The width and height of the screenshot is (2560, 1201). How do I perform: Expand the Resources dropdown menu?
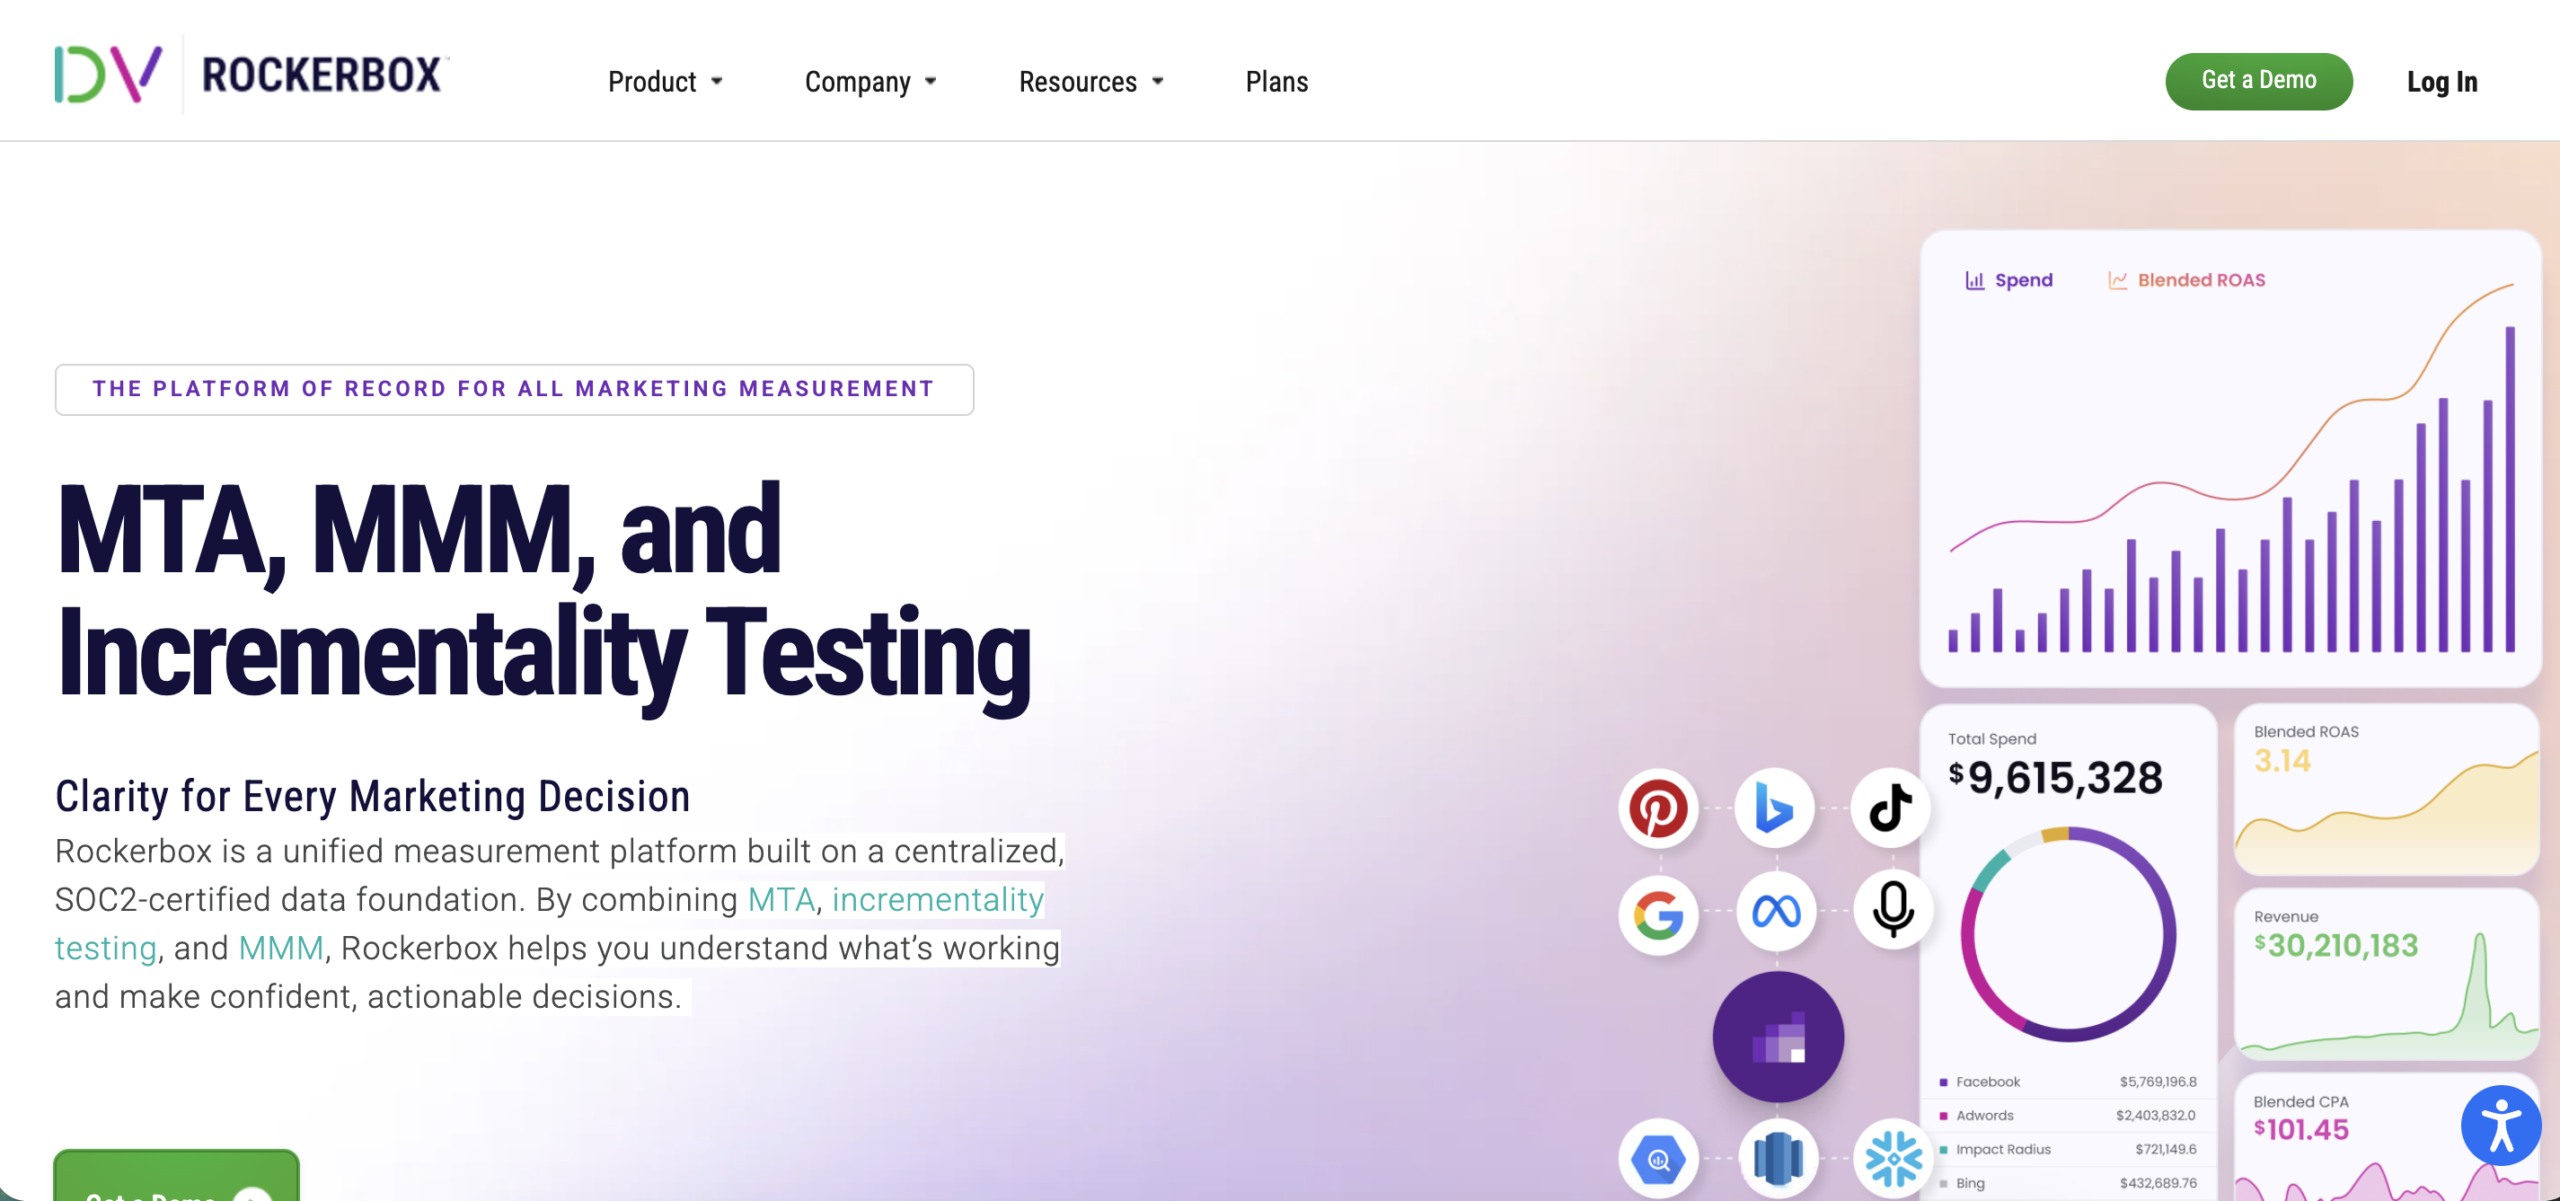[x=1091, y=82]
